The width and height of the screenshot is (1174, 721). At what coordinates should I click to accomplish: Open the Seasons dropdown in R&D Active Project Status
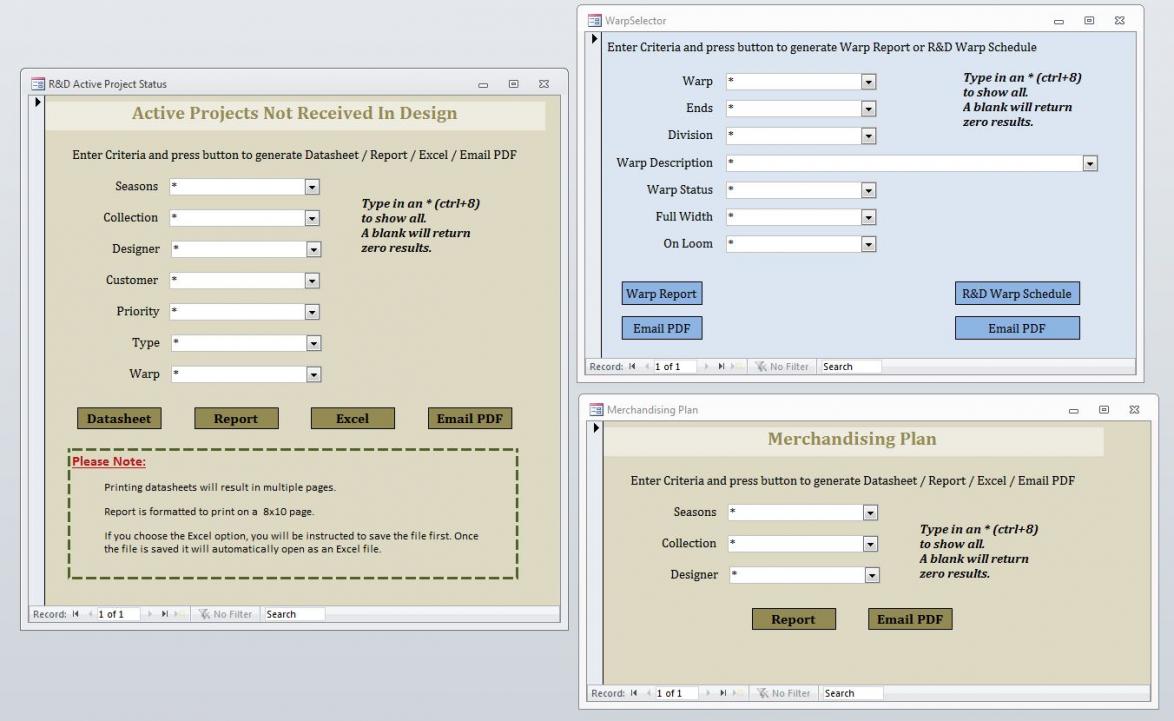click(x=312, y=187)
